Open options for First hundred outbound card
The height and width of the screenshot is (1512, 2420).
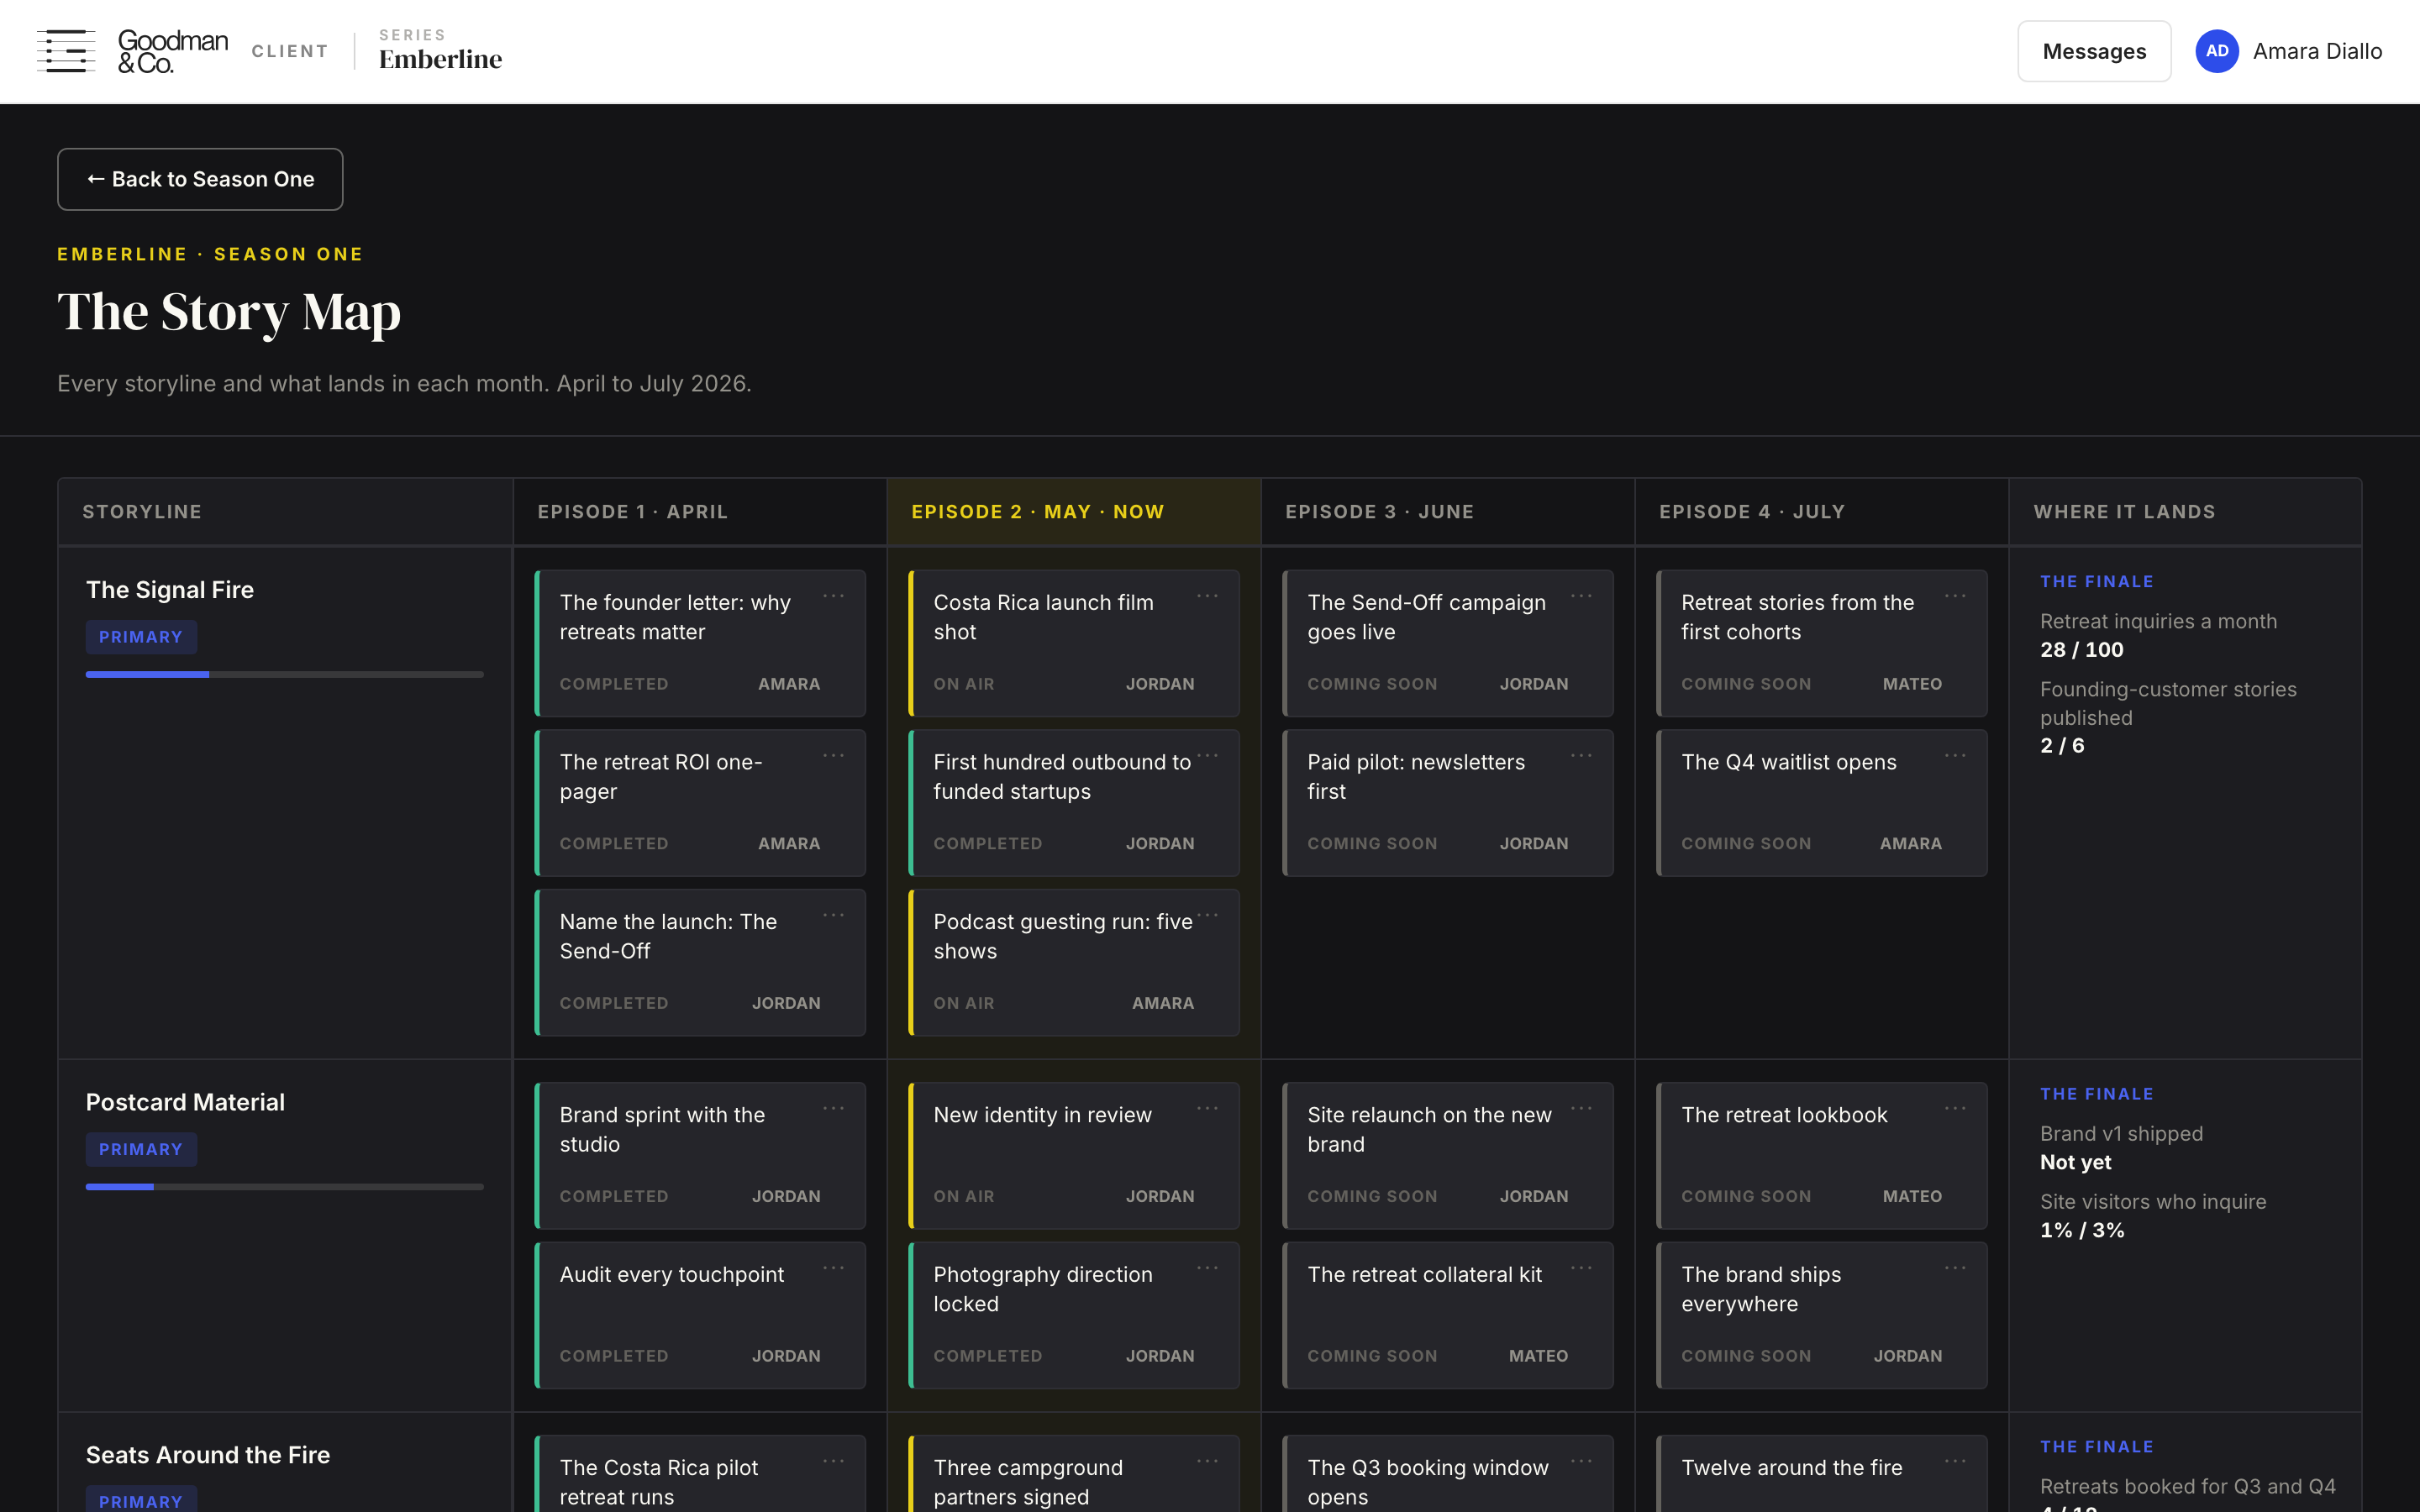(x=1207, y=756)
